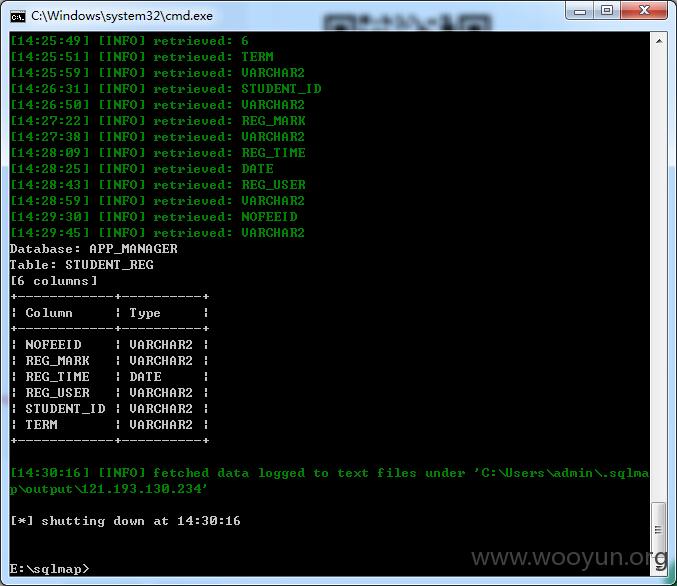
Task: Click VARCHAR2 type in the NOFEEID row
Action: [x=161, y=345]
